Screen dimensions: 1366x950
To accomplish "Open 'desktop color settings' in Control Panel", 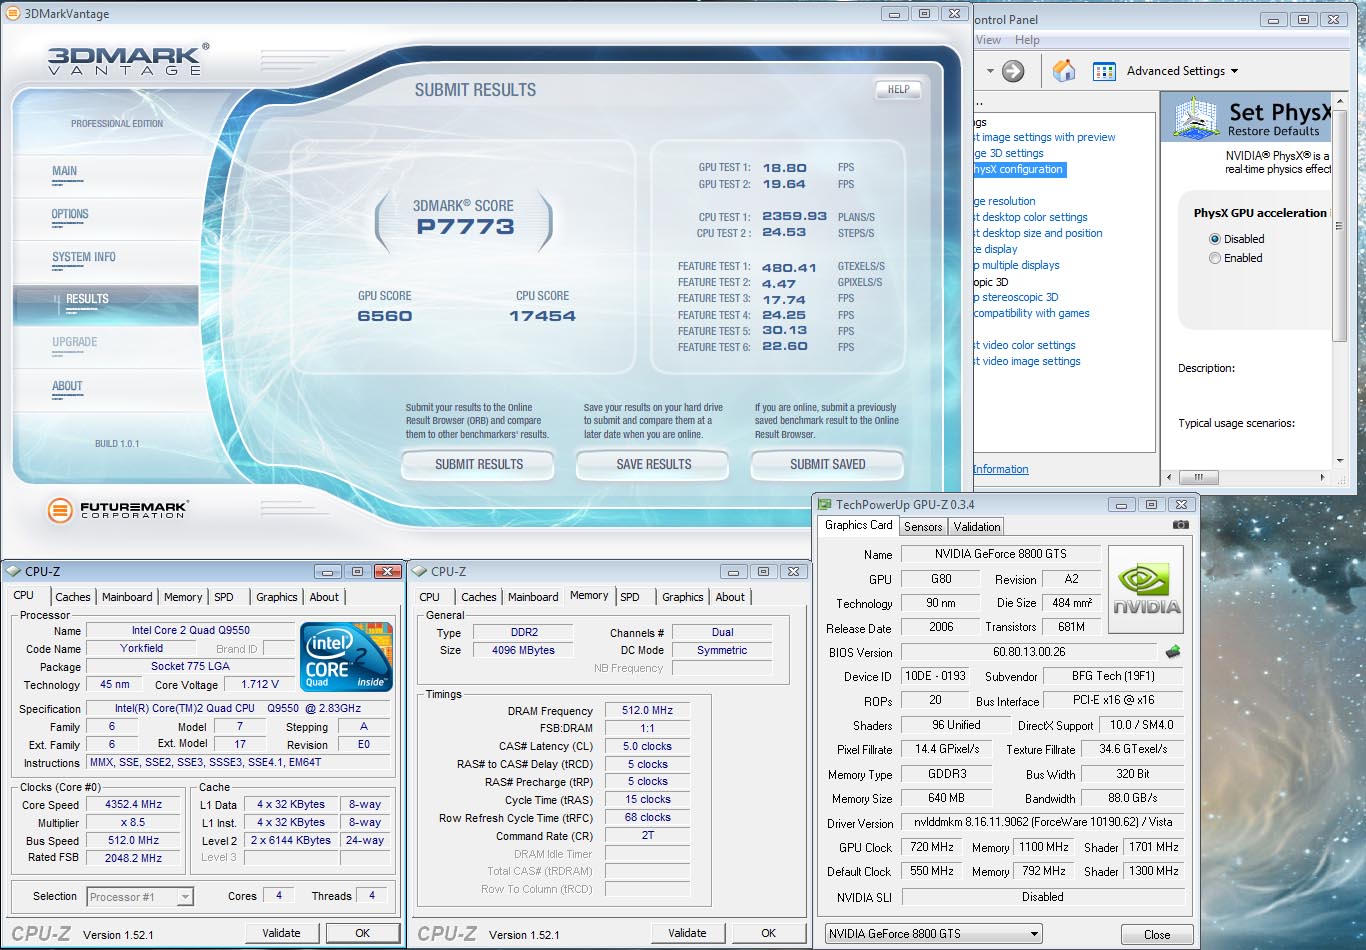I will (1031, 217).
